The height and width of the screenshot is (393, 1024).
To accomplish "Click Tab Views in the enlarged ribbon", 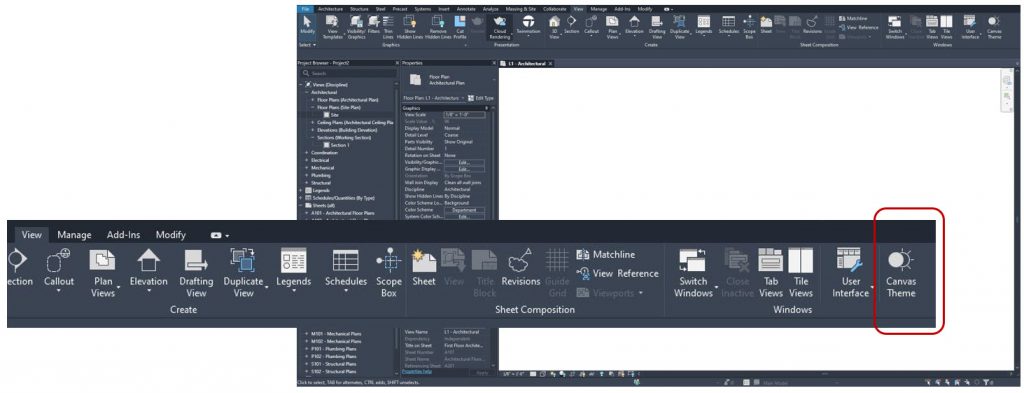I will coord(771,274).
